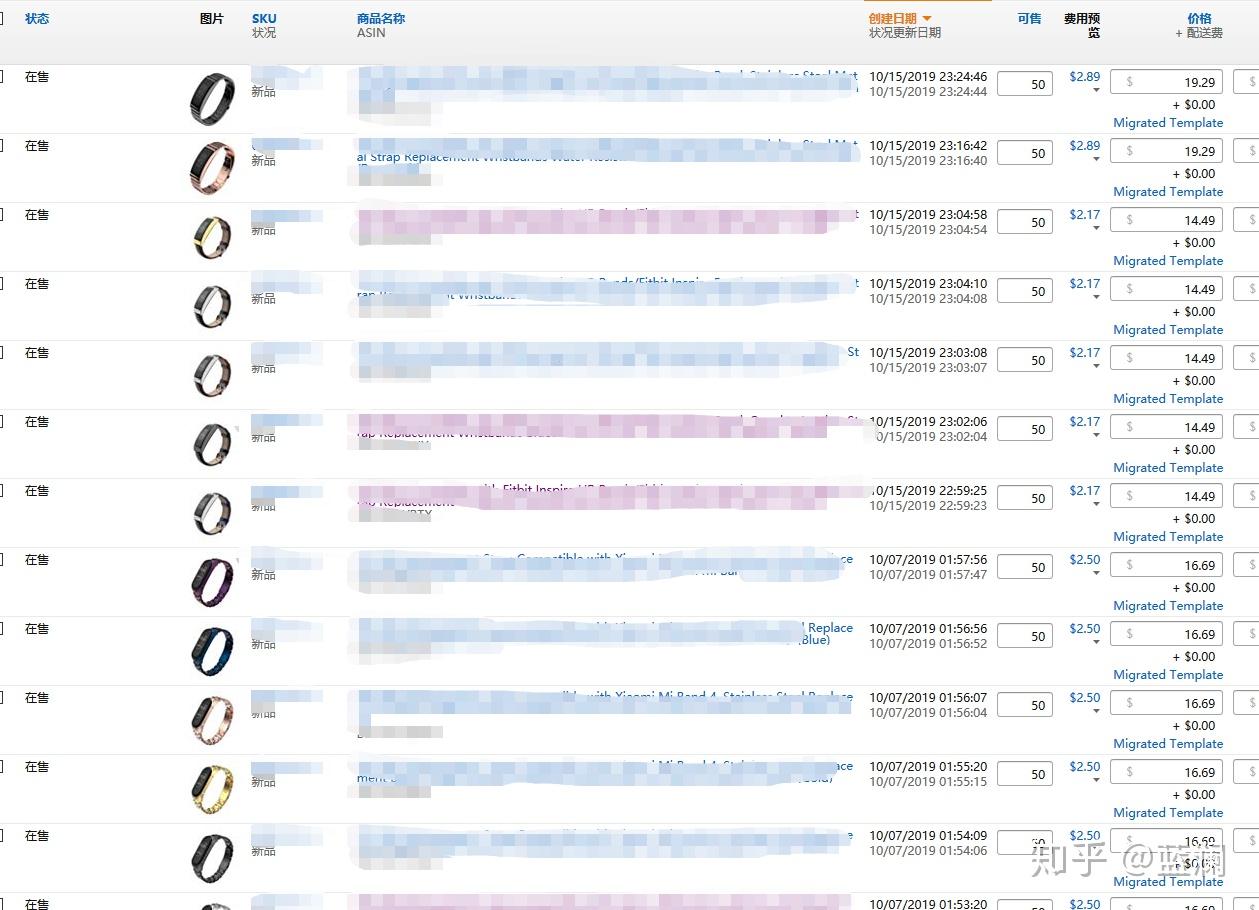This screenshot has width=1259, height=910.
Task: Open the purple Mi Band strap thumbnail
Action: (212, 582)
